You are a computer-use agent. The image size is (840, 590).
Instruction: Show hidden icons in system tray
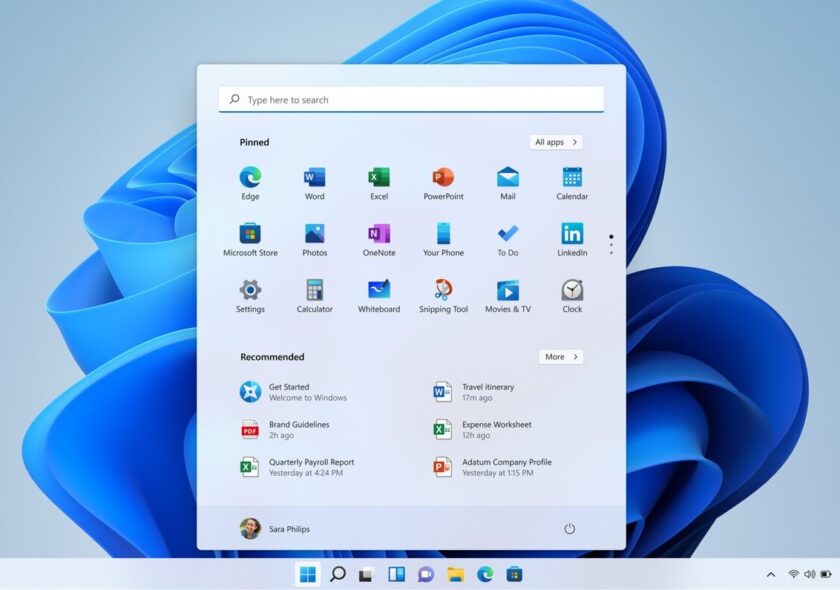point(771,574)
